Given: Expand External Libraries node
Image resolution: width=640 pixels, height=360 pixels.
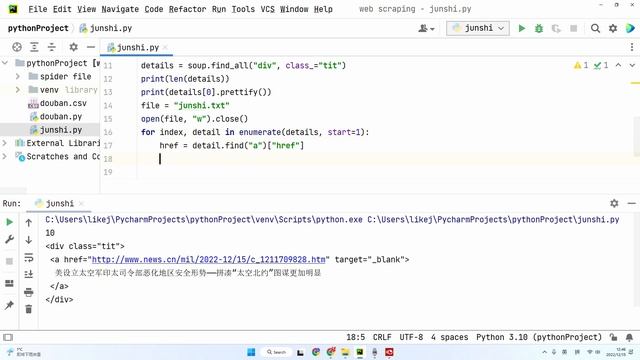Looking at the screenshot, I should pyautogui.click(x=5, y=143).
